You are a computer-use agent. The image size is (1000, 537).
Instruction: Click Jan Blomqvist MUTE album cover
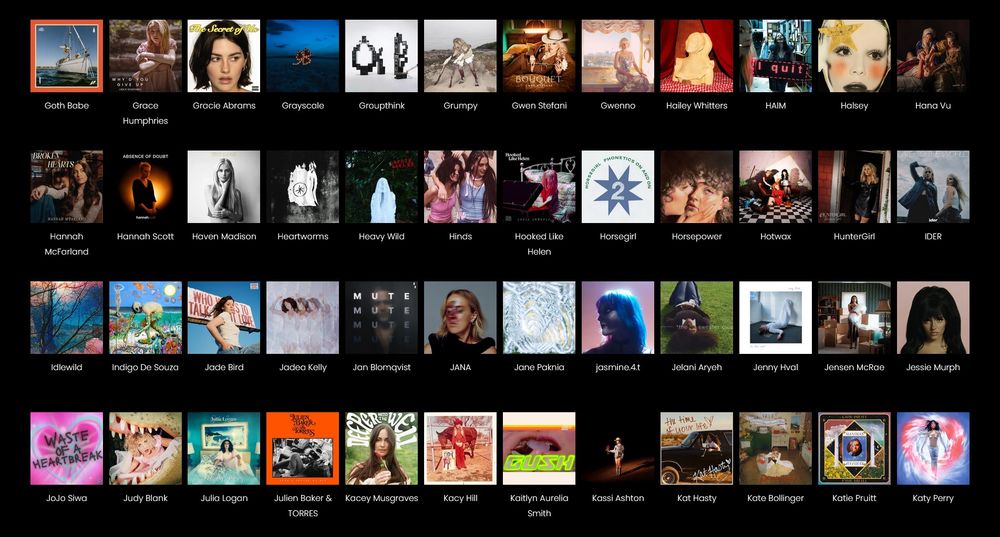point(381,318)
